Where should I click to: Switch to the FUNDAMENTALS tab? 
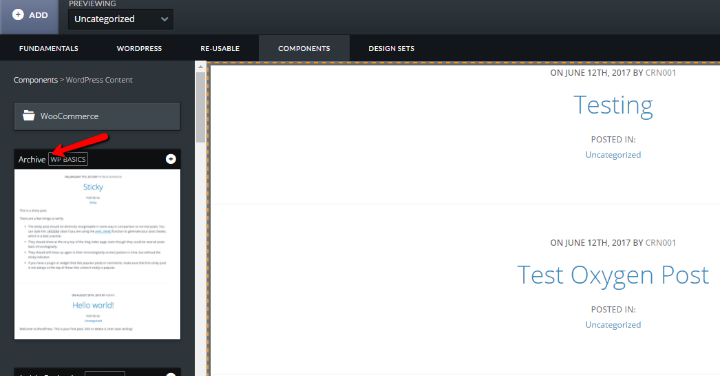click(49, 48)
